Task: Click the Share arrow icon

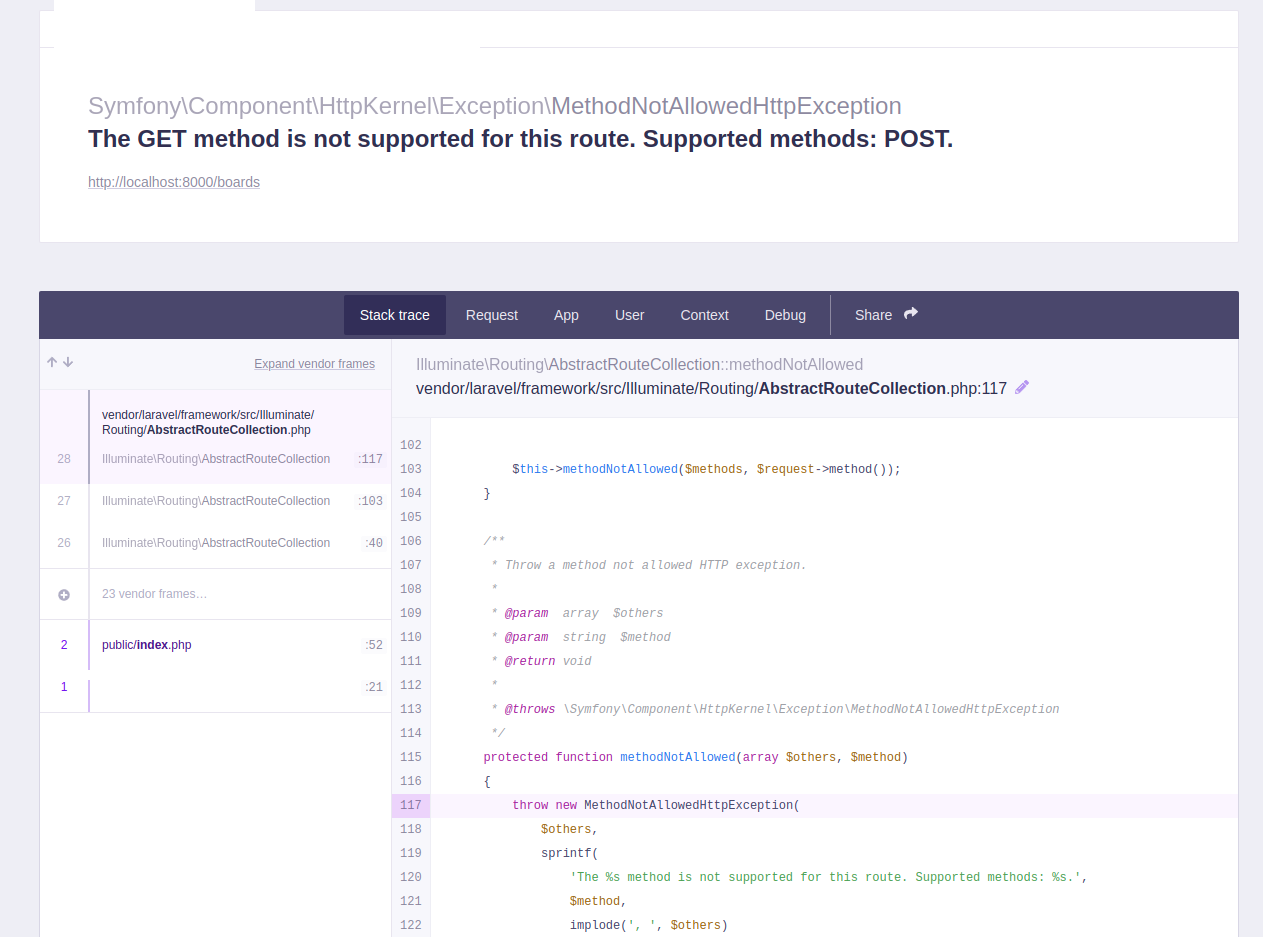Action: pos(911,314)
